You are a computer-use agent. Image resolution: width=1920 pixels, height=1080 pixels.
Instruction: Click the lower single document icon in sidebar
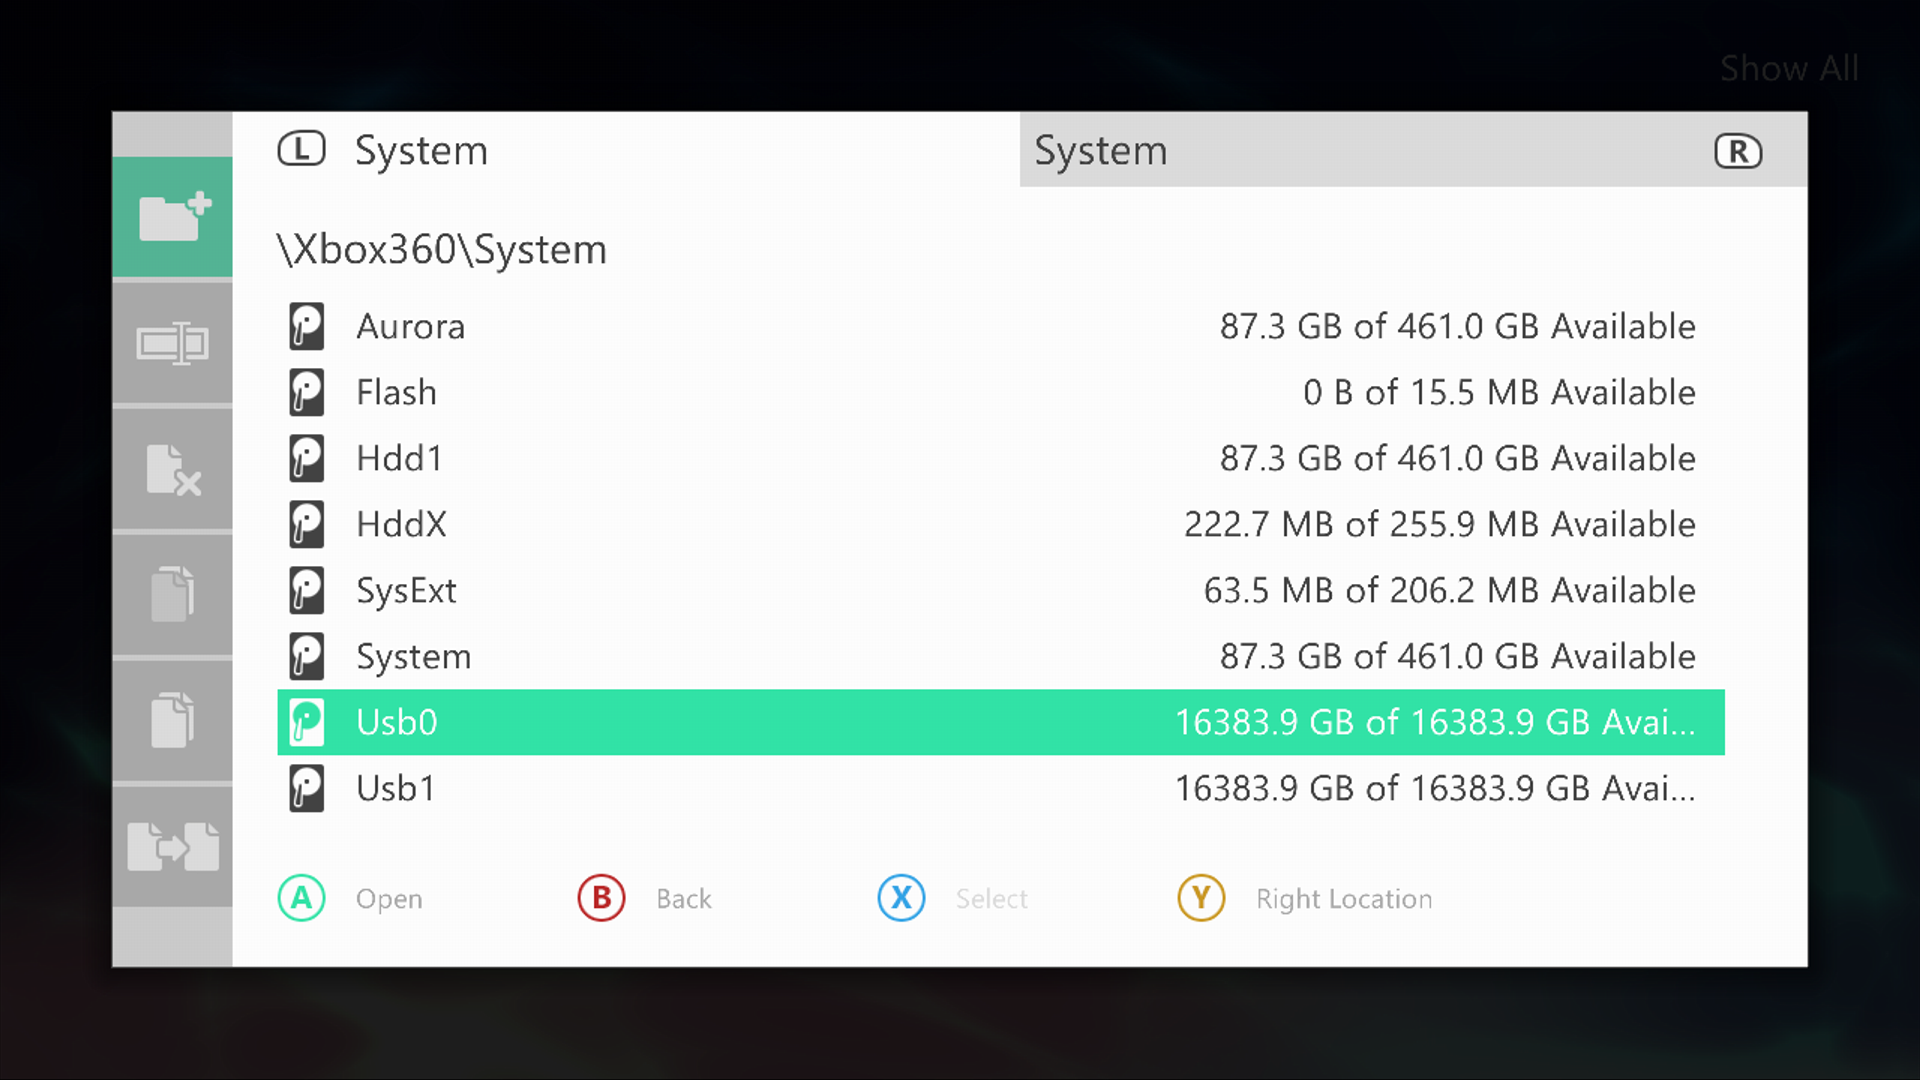tap(171, 720)
